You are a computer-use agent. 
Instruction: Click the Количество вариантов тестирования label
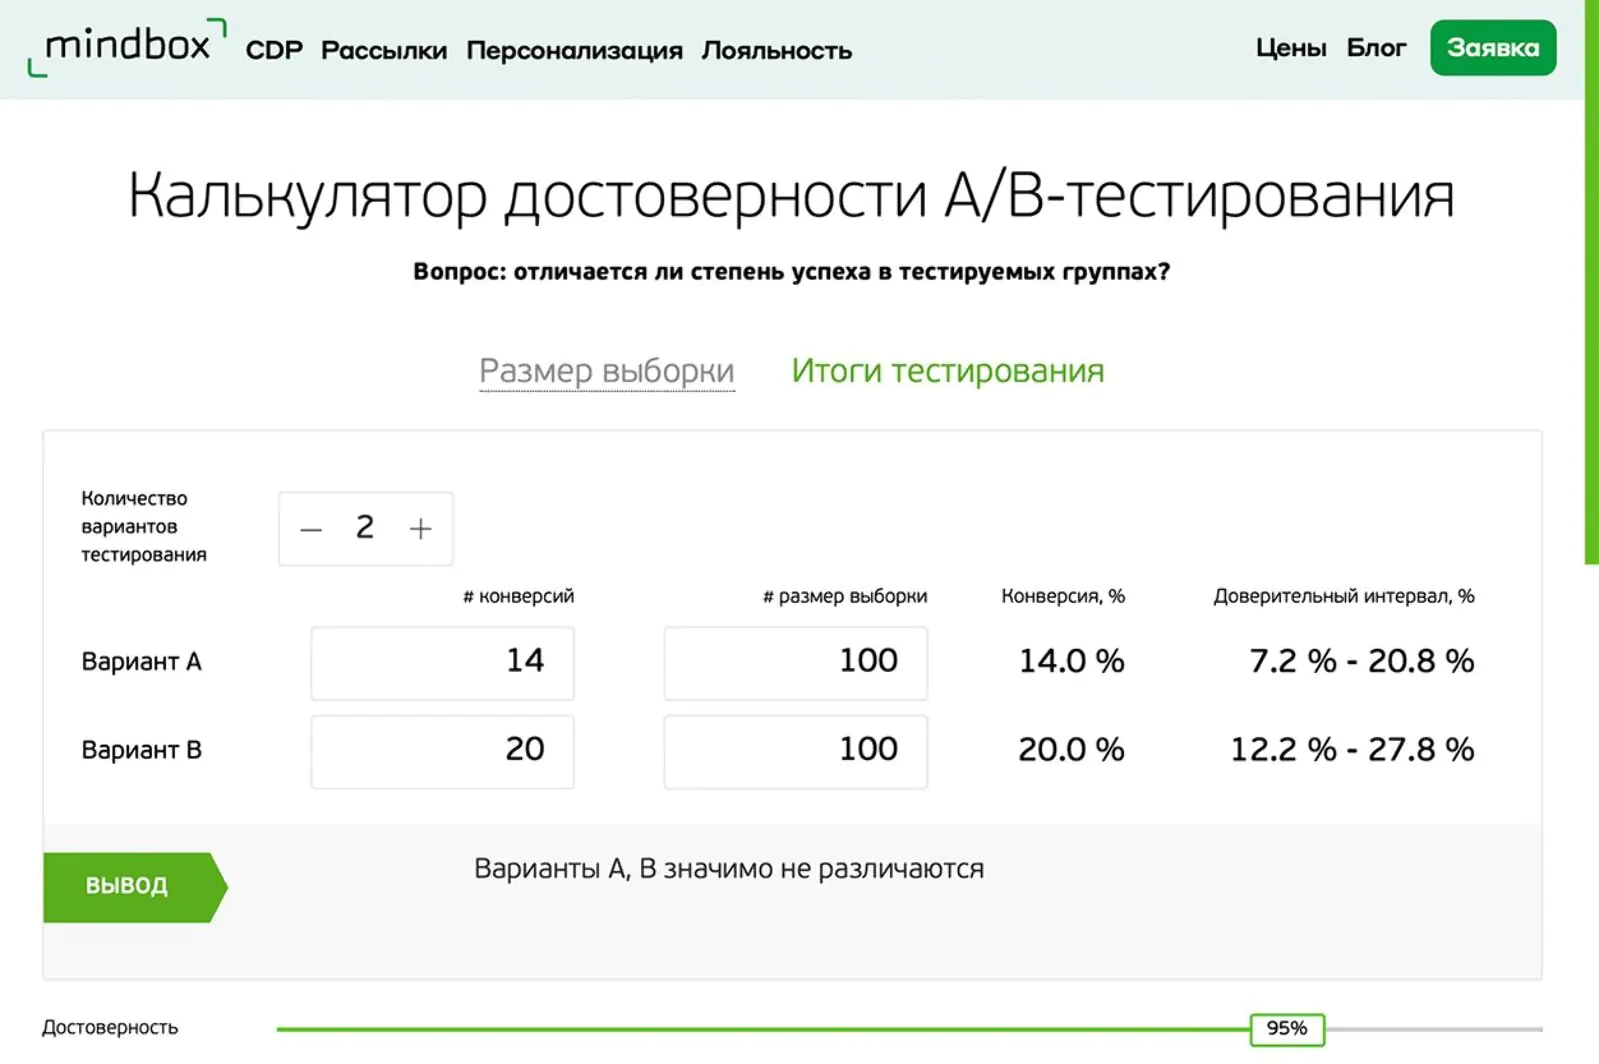(x=144, y=526)
